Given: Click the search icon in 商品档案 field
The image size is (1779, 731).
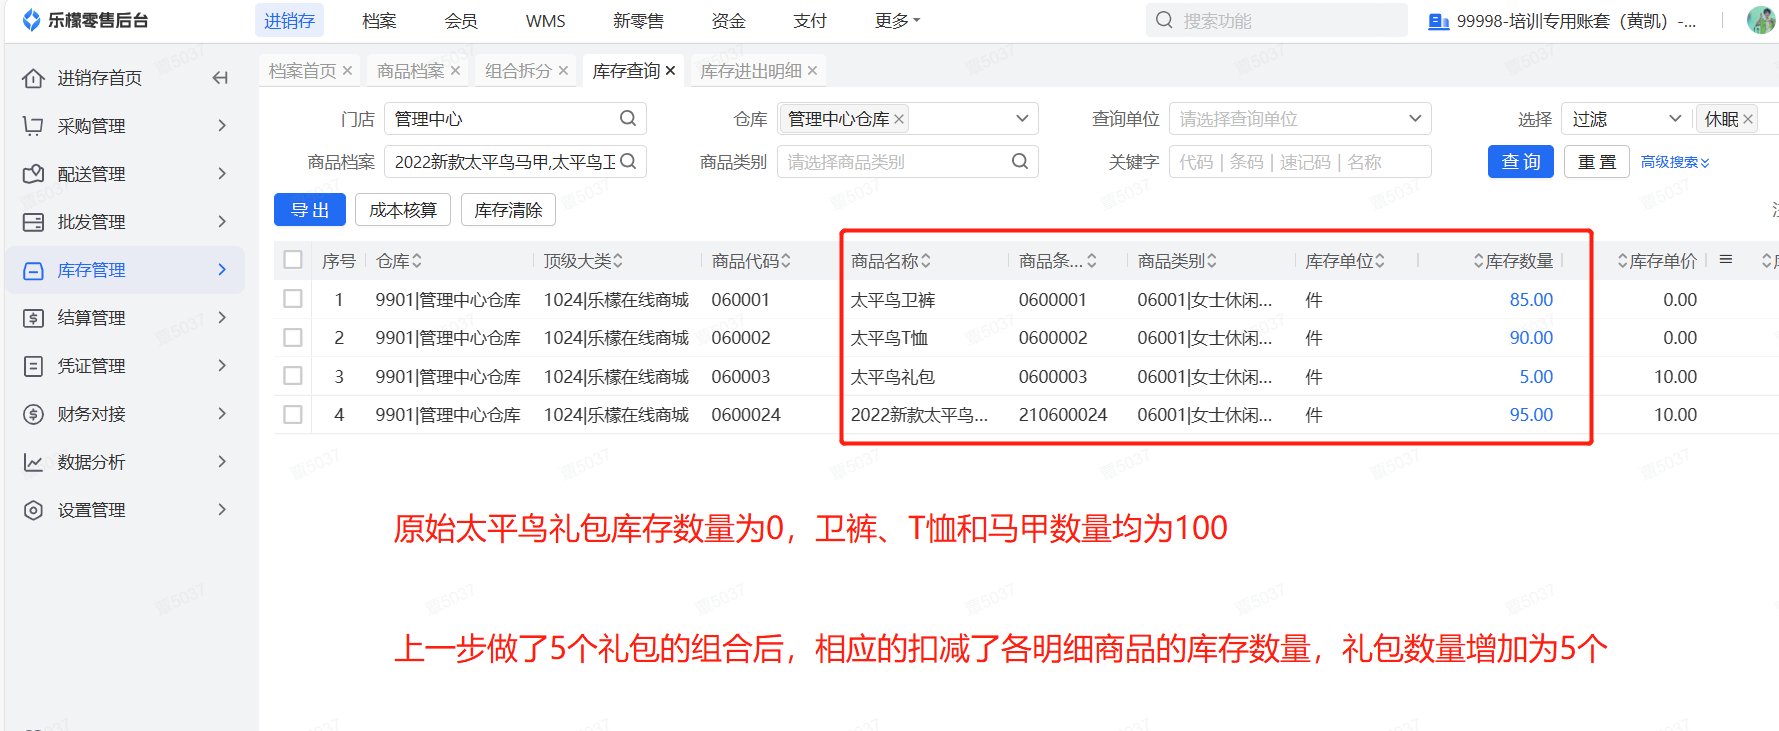Looking at the screenshot, I should (628, 161).
